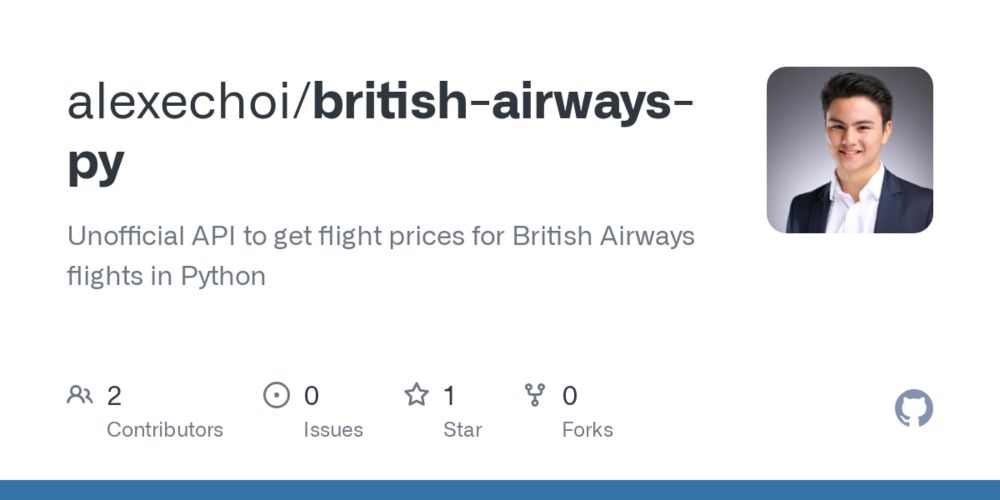Click the GitHub Octocat logo

pos(913,409)
